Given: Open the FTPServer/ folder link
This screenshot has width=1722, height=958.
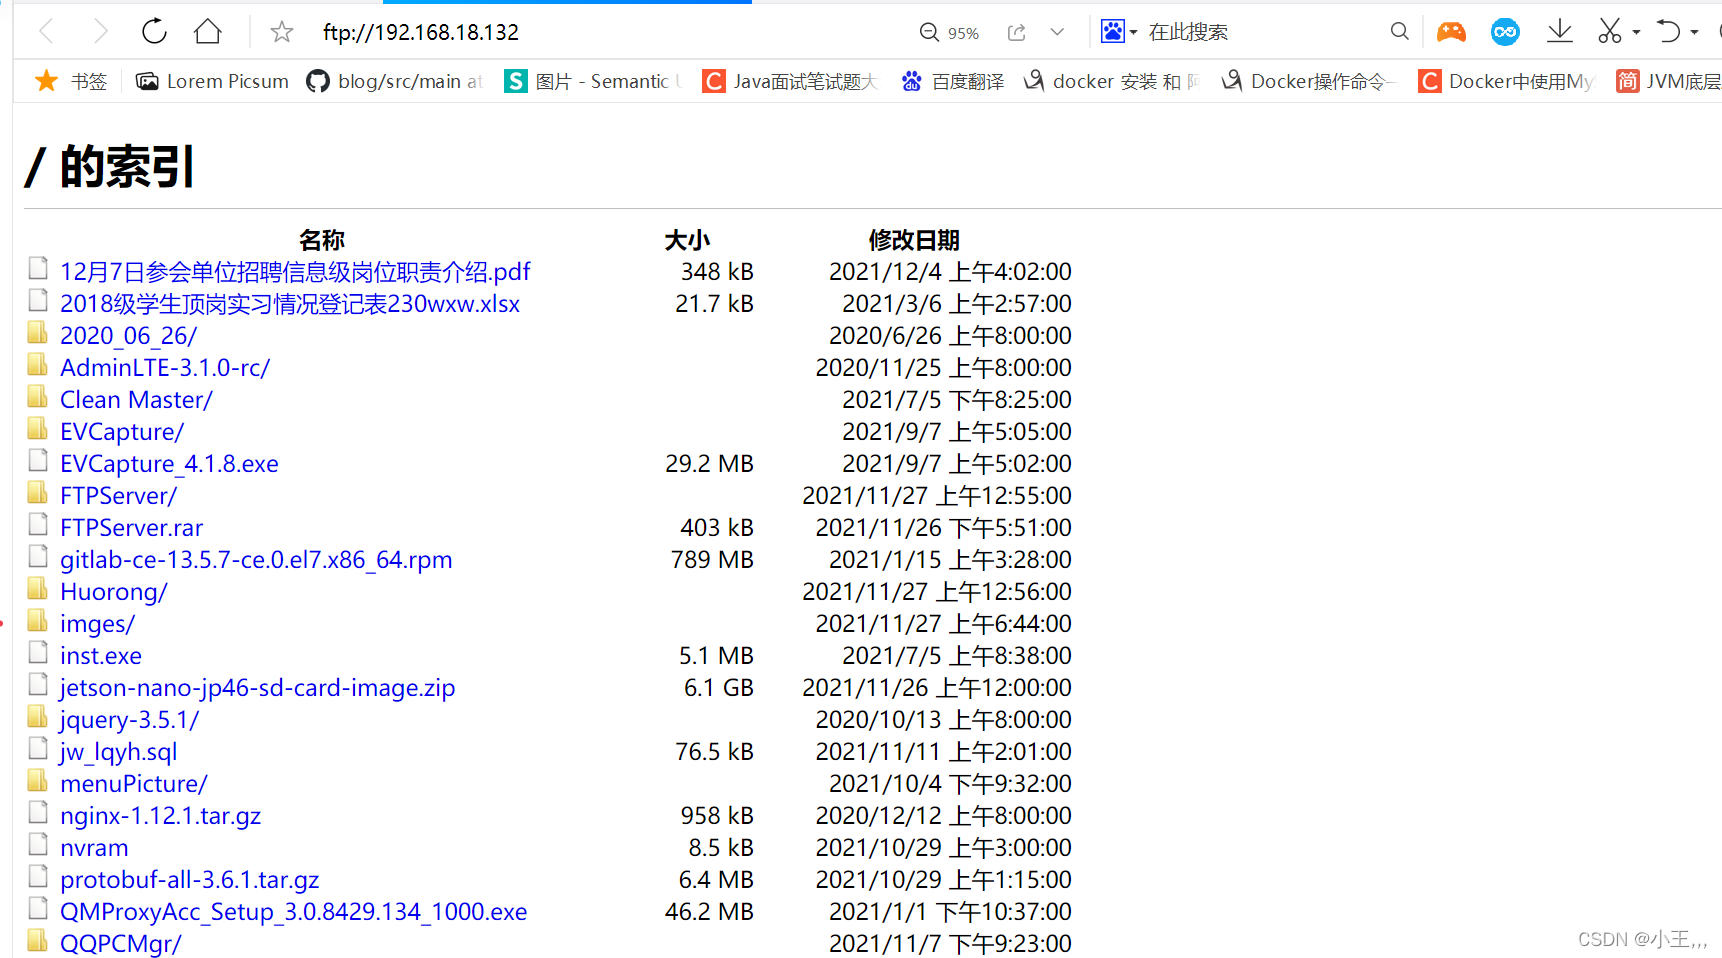Looking at the screenshot, I should (x=118, y=496).
